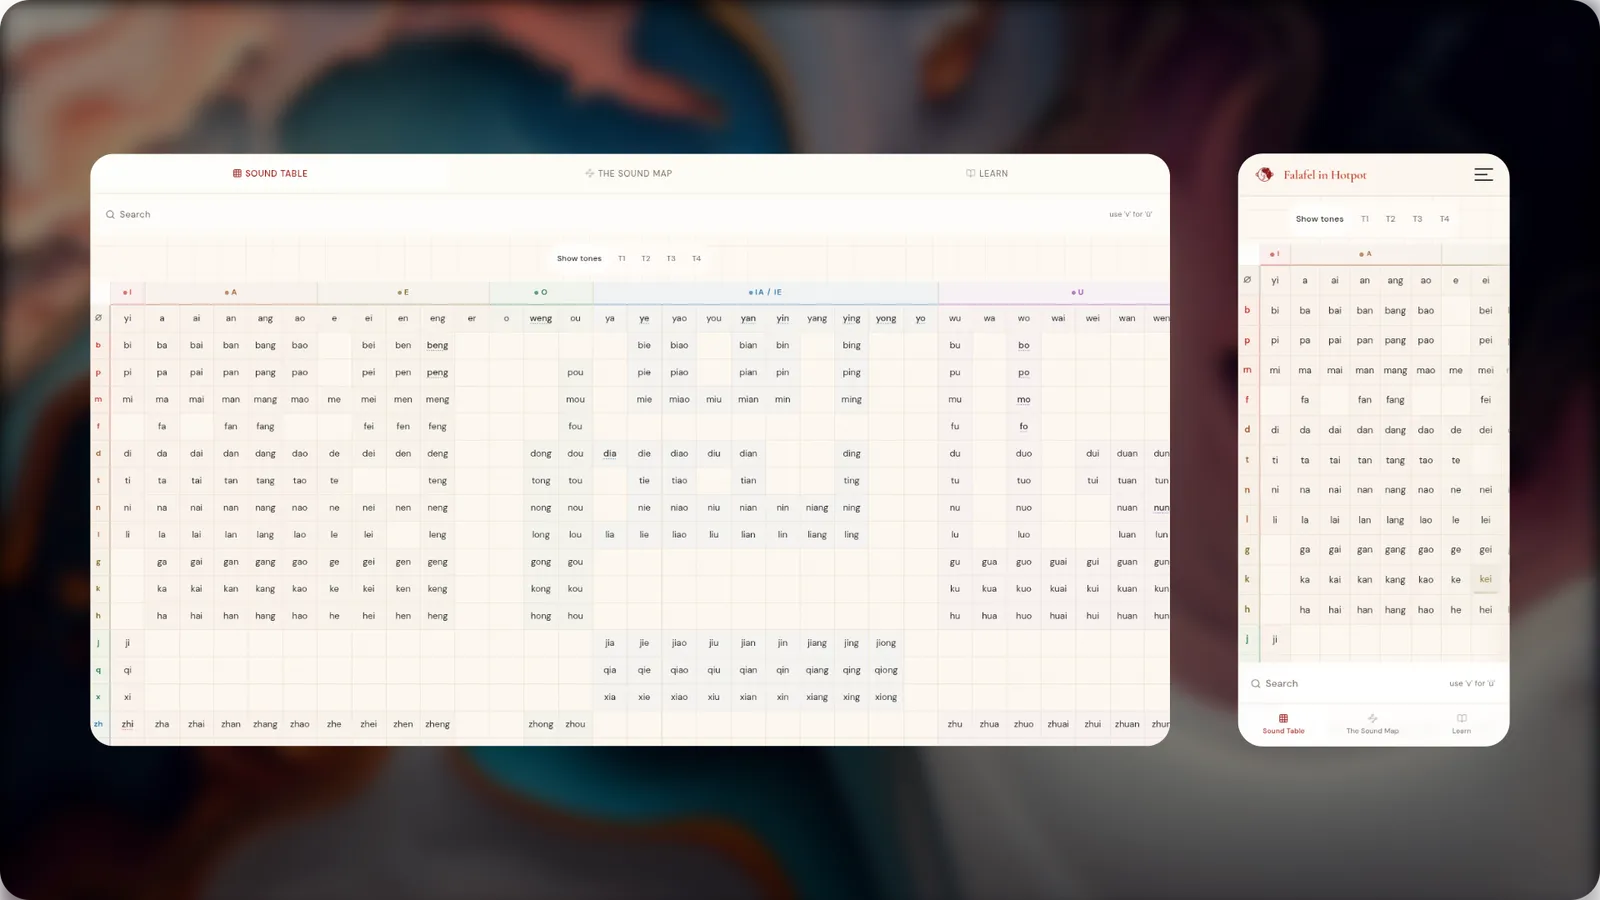Tap the Learn book icon in mobile bottom bar

(x=1461, y=718)
